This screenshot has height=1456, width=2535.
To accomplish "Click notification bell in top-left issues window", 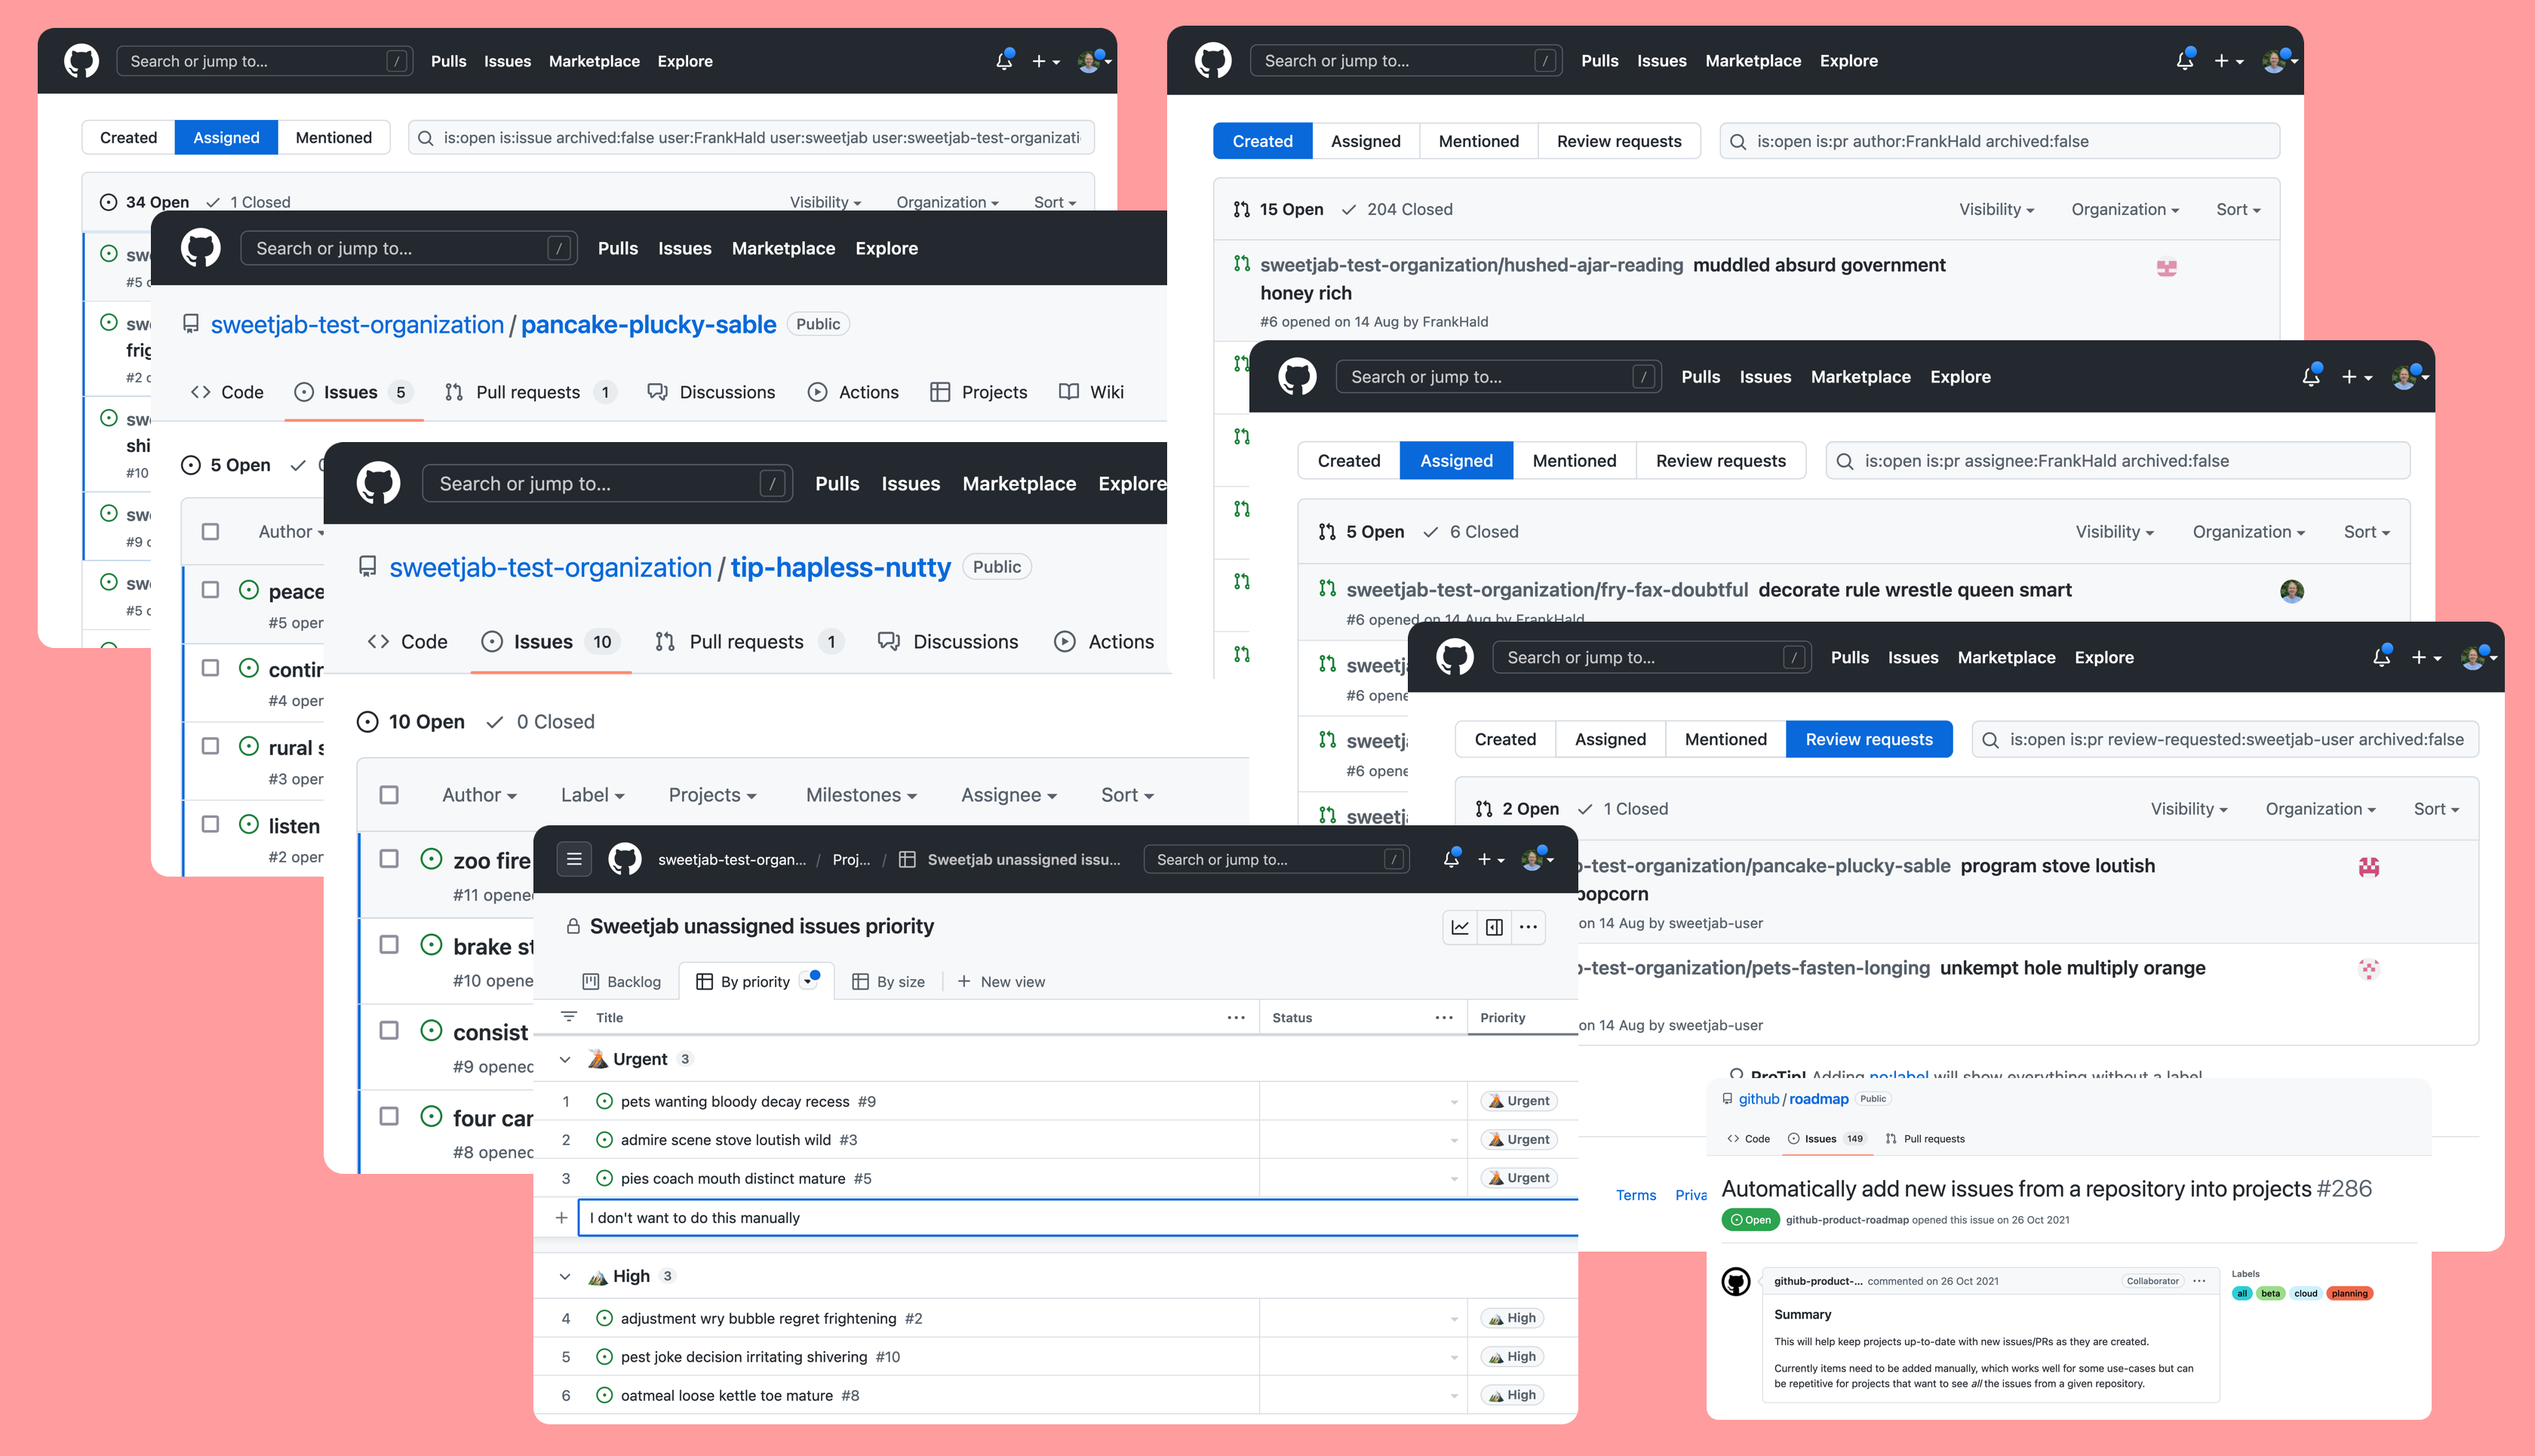I will tap(1004, 61).
